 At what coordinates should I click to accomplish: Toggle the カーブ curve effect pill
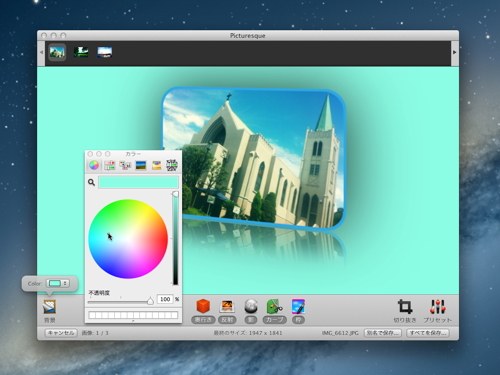(274, 320)
